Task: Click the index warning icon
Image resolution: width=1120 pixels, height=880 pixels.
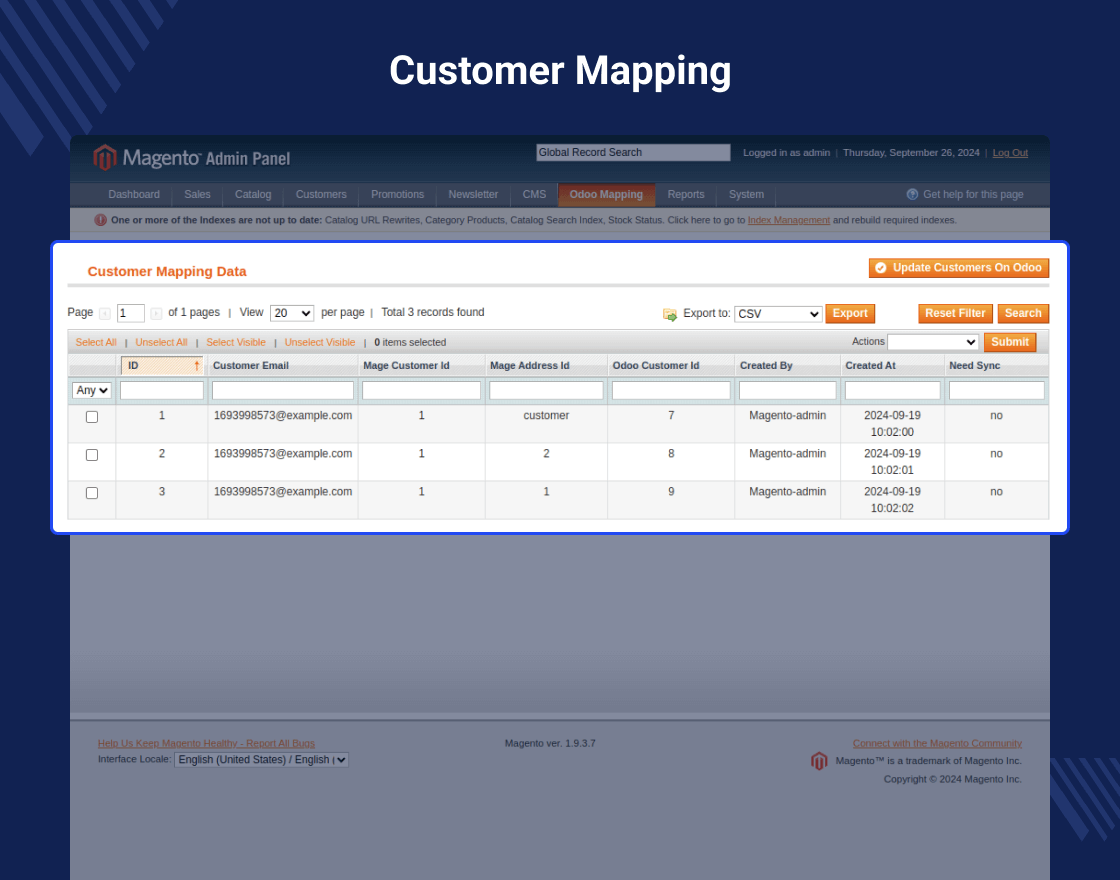Action: pos(101,220)
